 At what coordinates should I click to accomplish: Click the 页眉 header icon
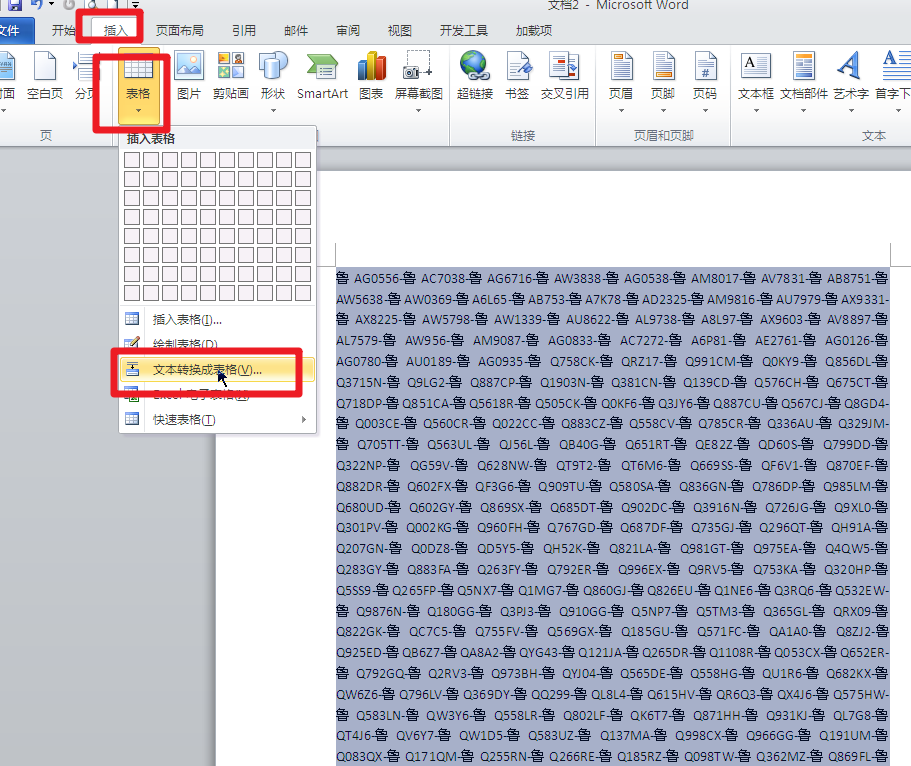(621, 66)
